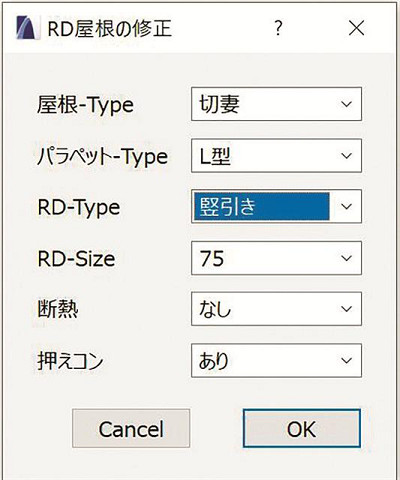
Task: Open the 押えコン dropdown arrow
Action: 347,360
